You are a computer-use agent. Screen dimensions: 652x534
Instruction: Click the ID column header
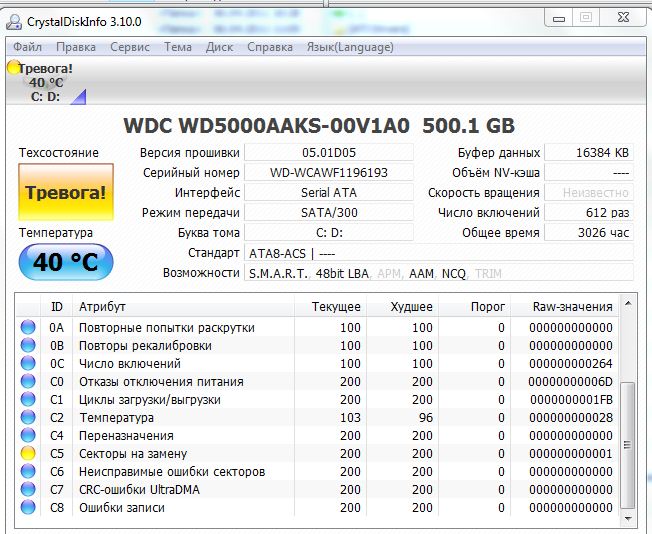pyautogui.click(x=57, y=307)
